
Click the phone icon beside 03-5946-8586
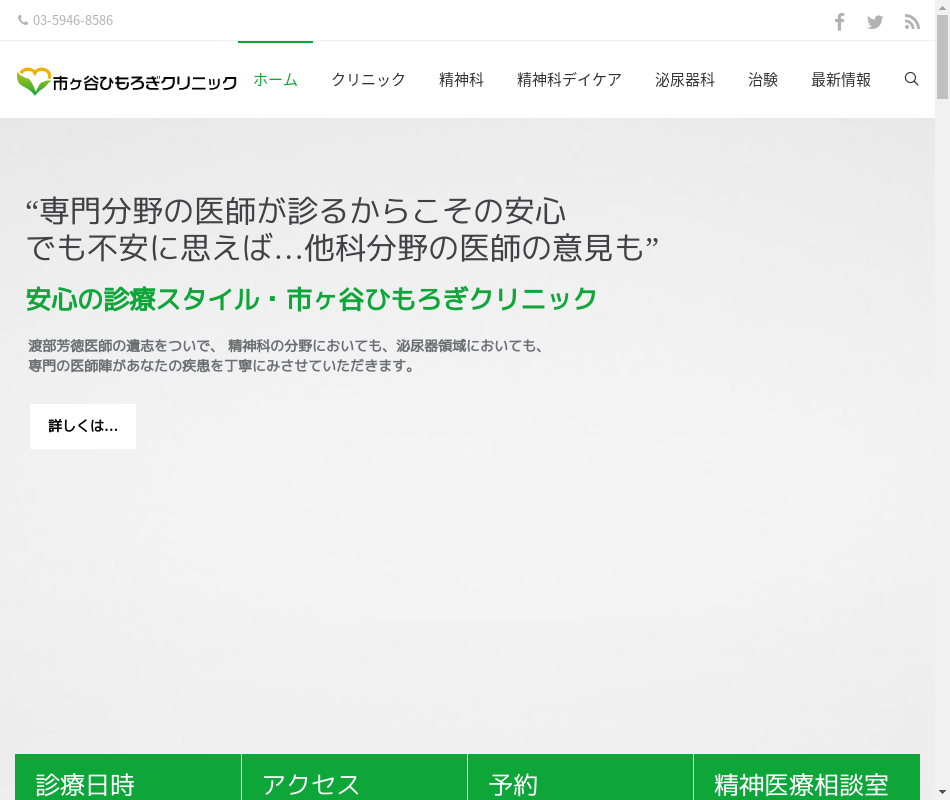point(23,20)
